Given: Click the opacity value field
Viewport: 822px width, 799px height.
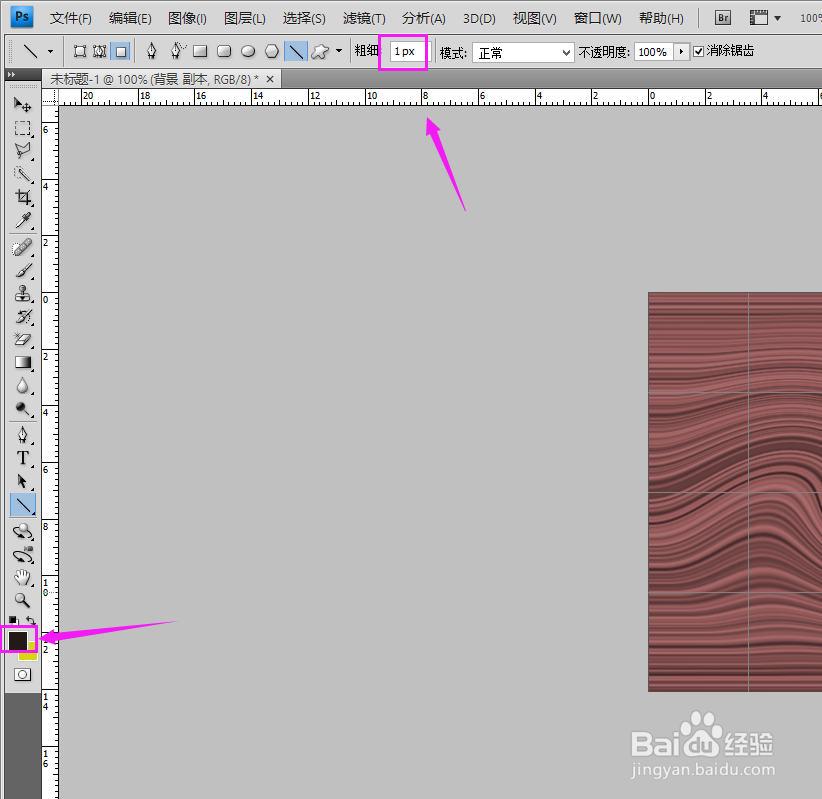Looking at the screenshot, I should tap(653, 52).
